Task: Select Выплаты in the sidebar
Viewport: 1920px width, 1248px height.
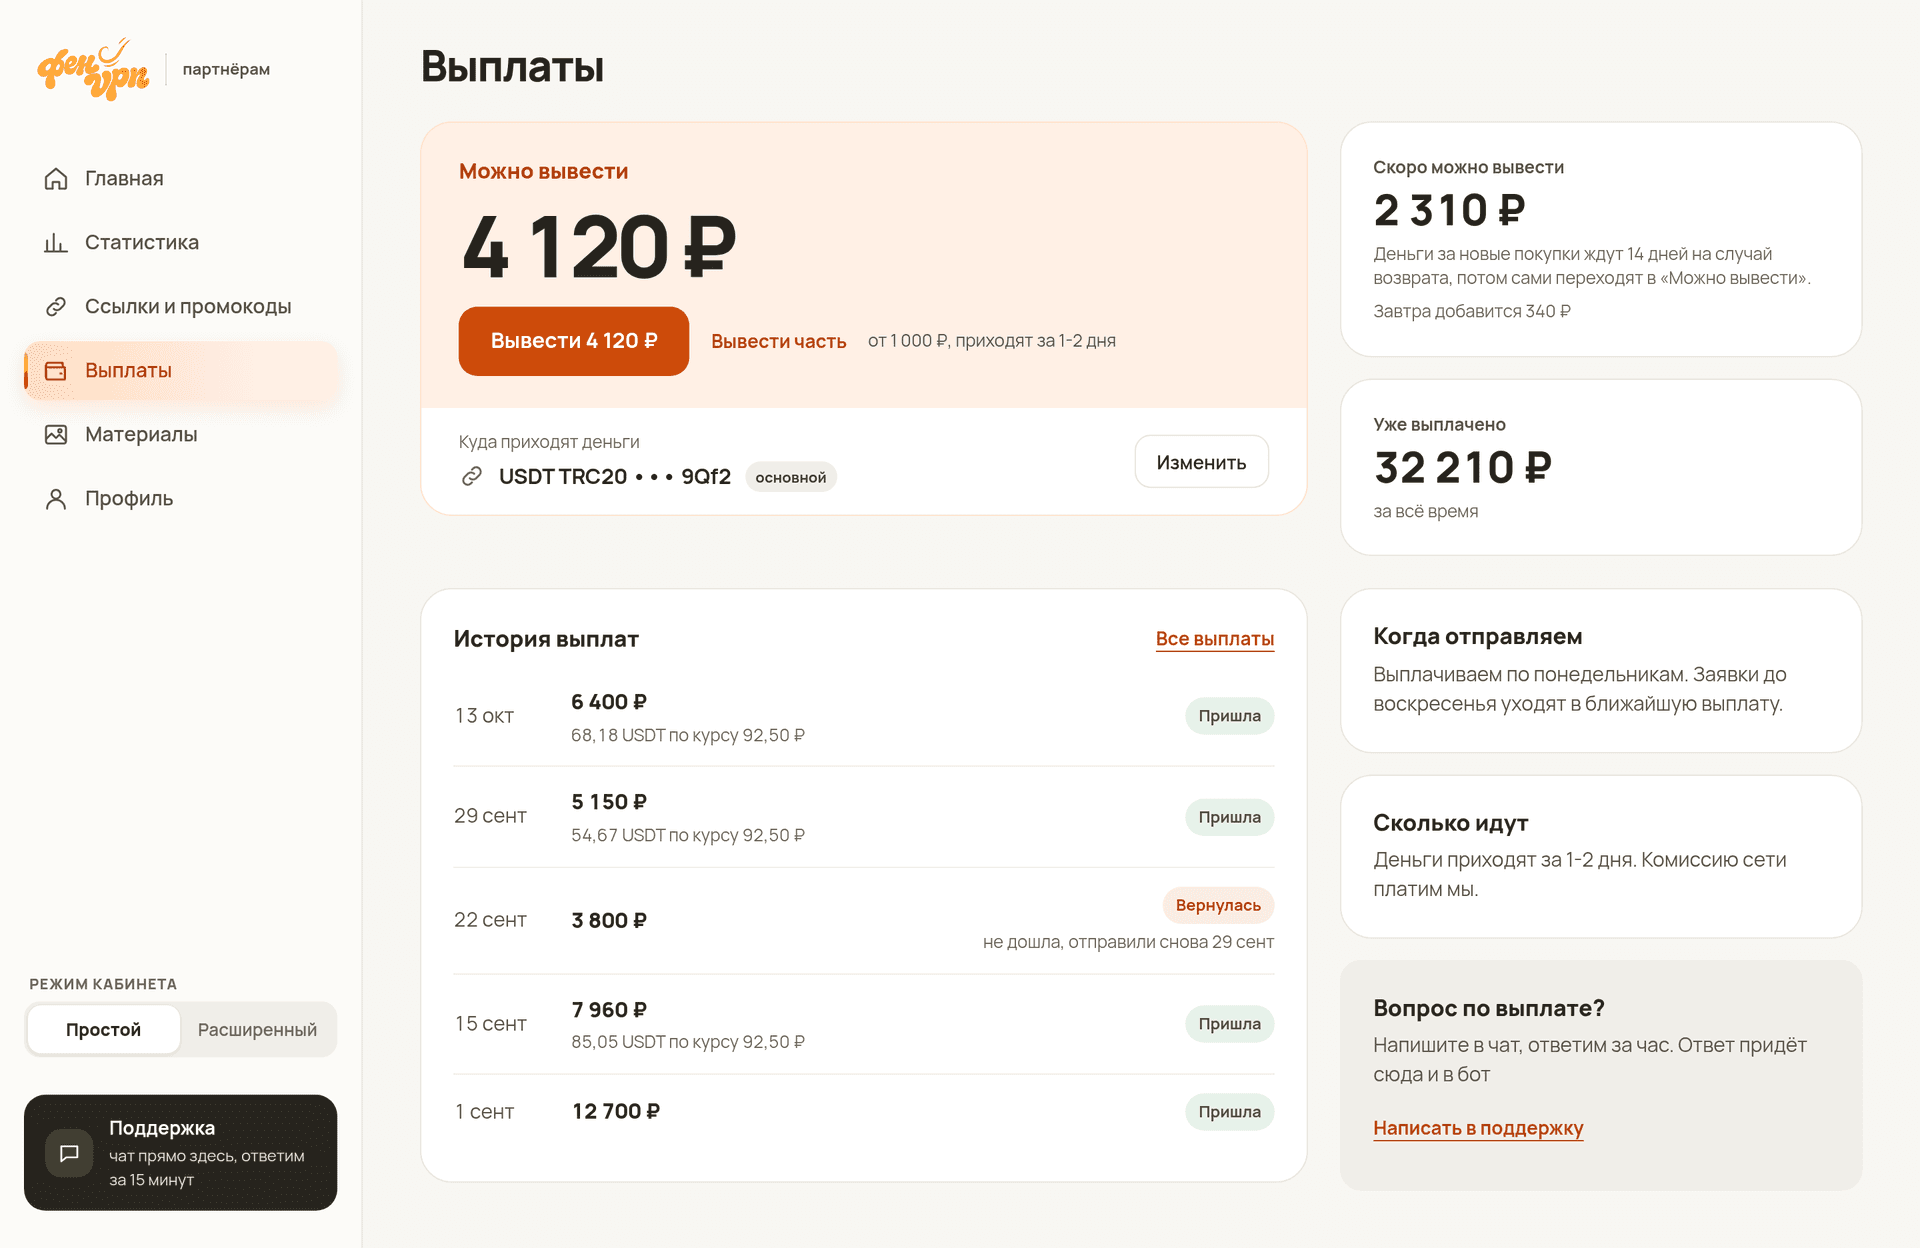Action: pos(181,370)
